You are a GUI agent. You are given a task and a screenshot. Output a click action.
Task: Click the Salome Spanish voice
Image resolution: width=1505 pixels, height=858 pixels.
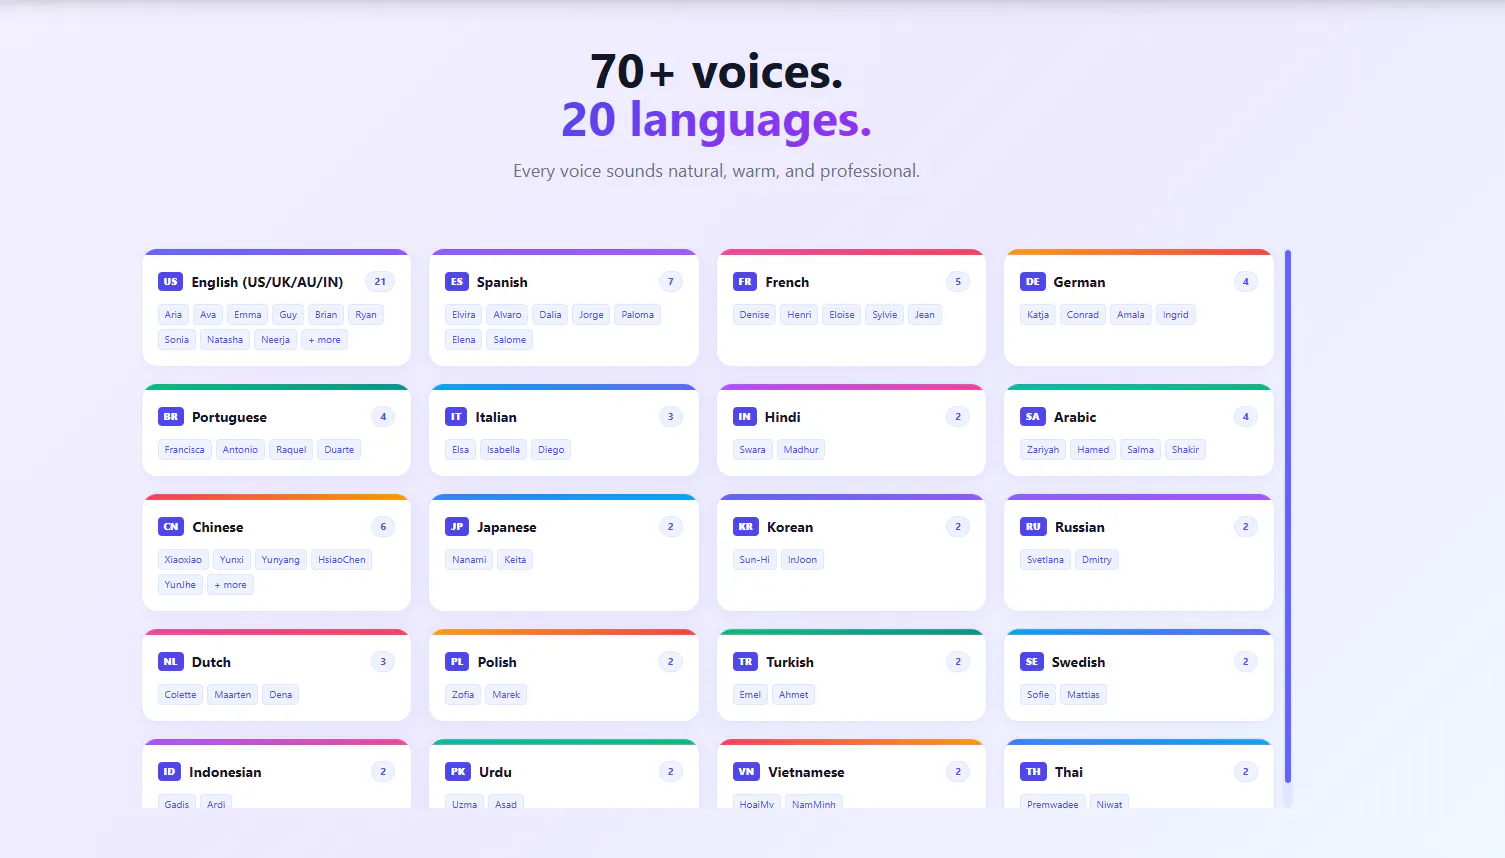pos(510,340)
